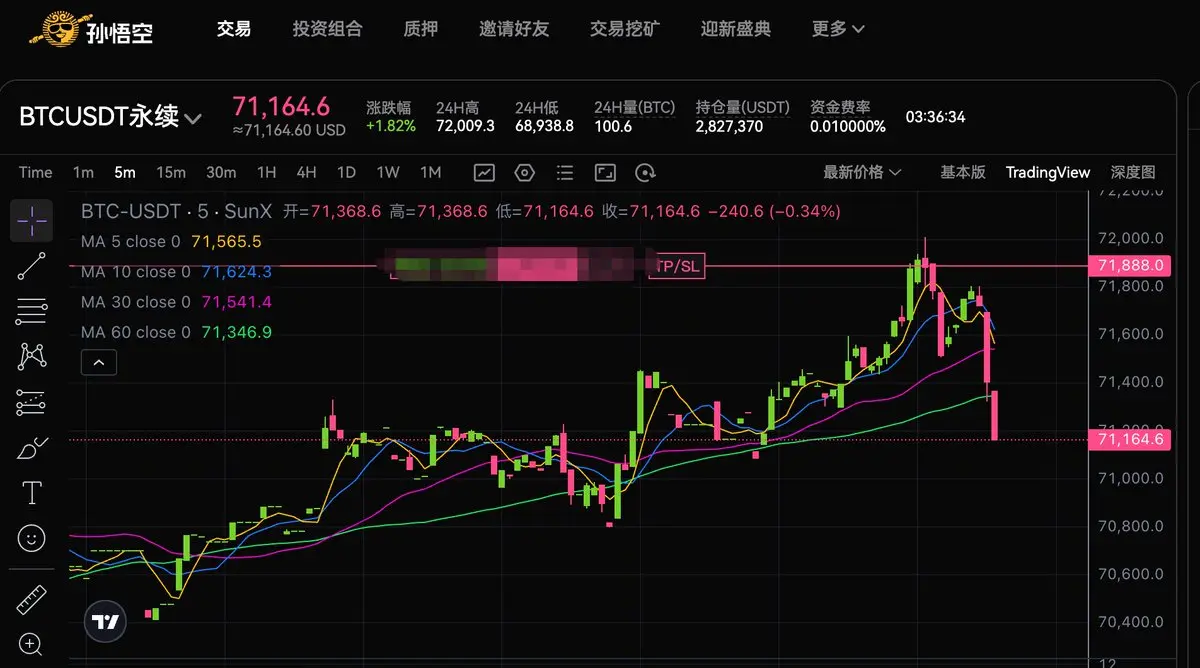The height and width of the screenshot is (668, 1200).
Task: Click the 持仓量 2,827,370 value
Action: coord(729,126)
